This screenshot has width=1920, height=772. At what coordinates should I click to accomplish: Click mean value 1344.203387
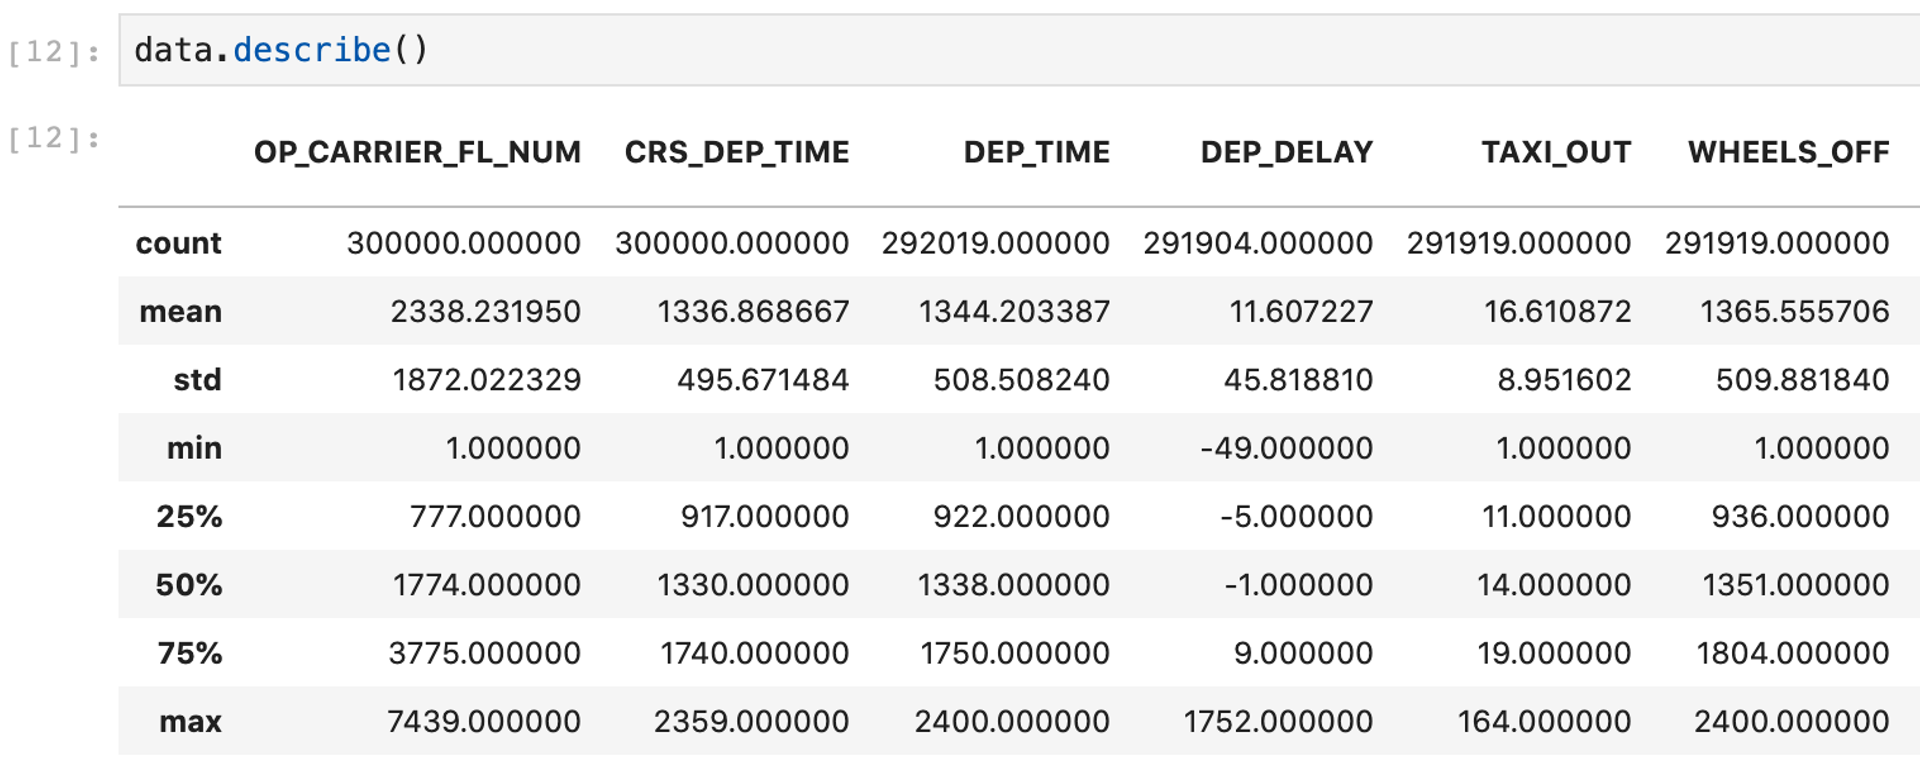[x=1014, y=312]
